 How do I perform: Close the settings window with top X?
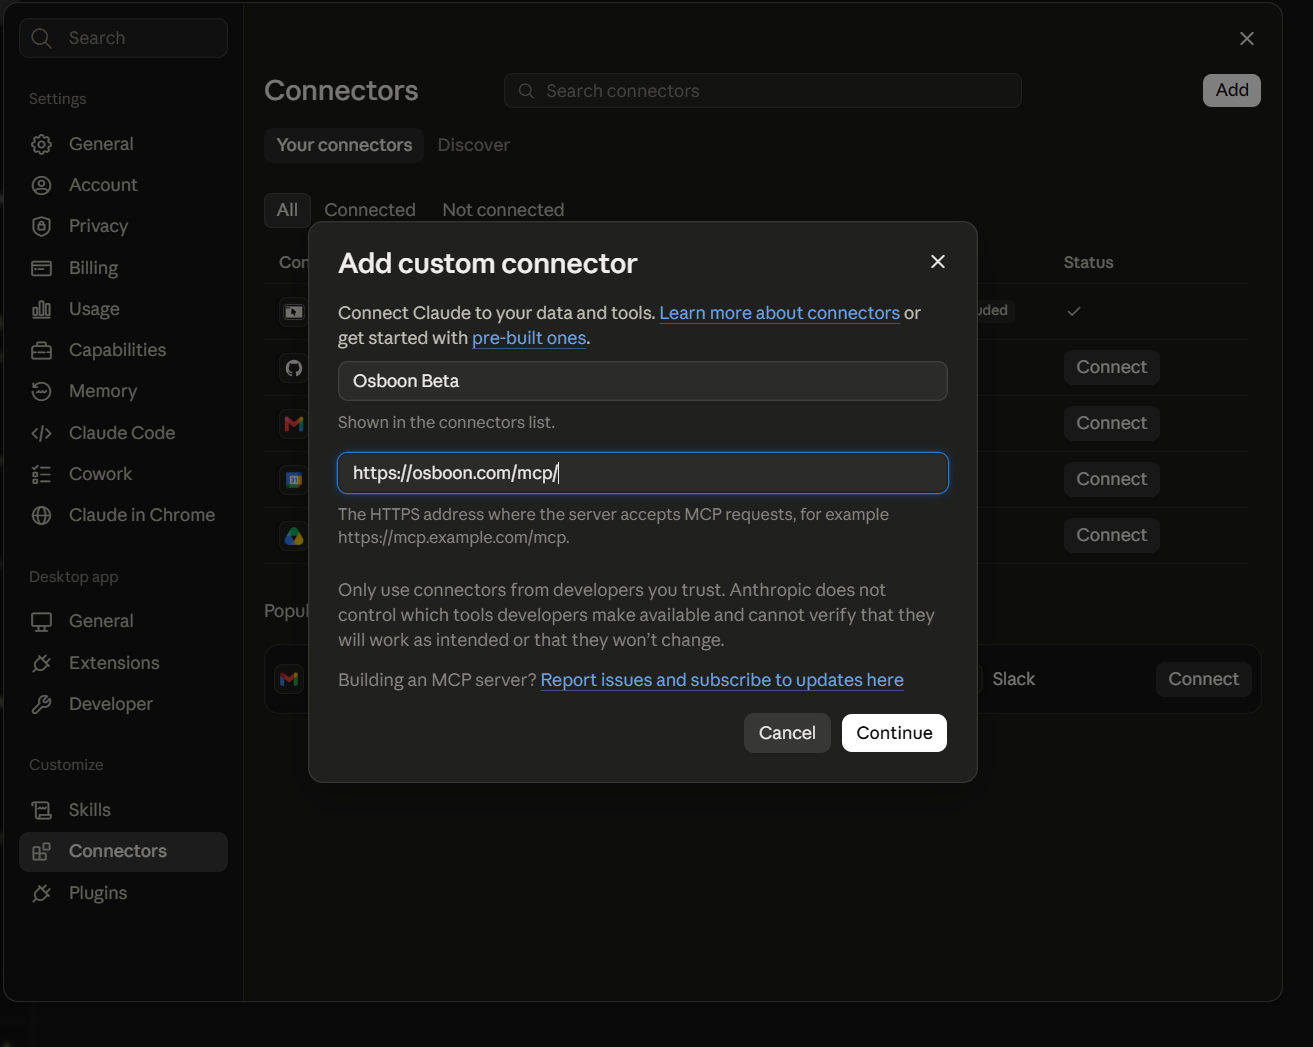pyautogui.click(x=1246, y=38)
